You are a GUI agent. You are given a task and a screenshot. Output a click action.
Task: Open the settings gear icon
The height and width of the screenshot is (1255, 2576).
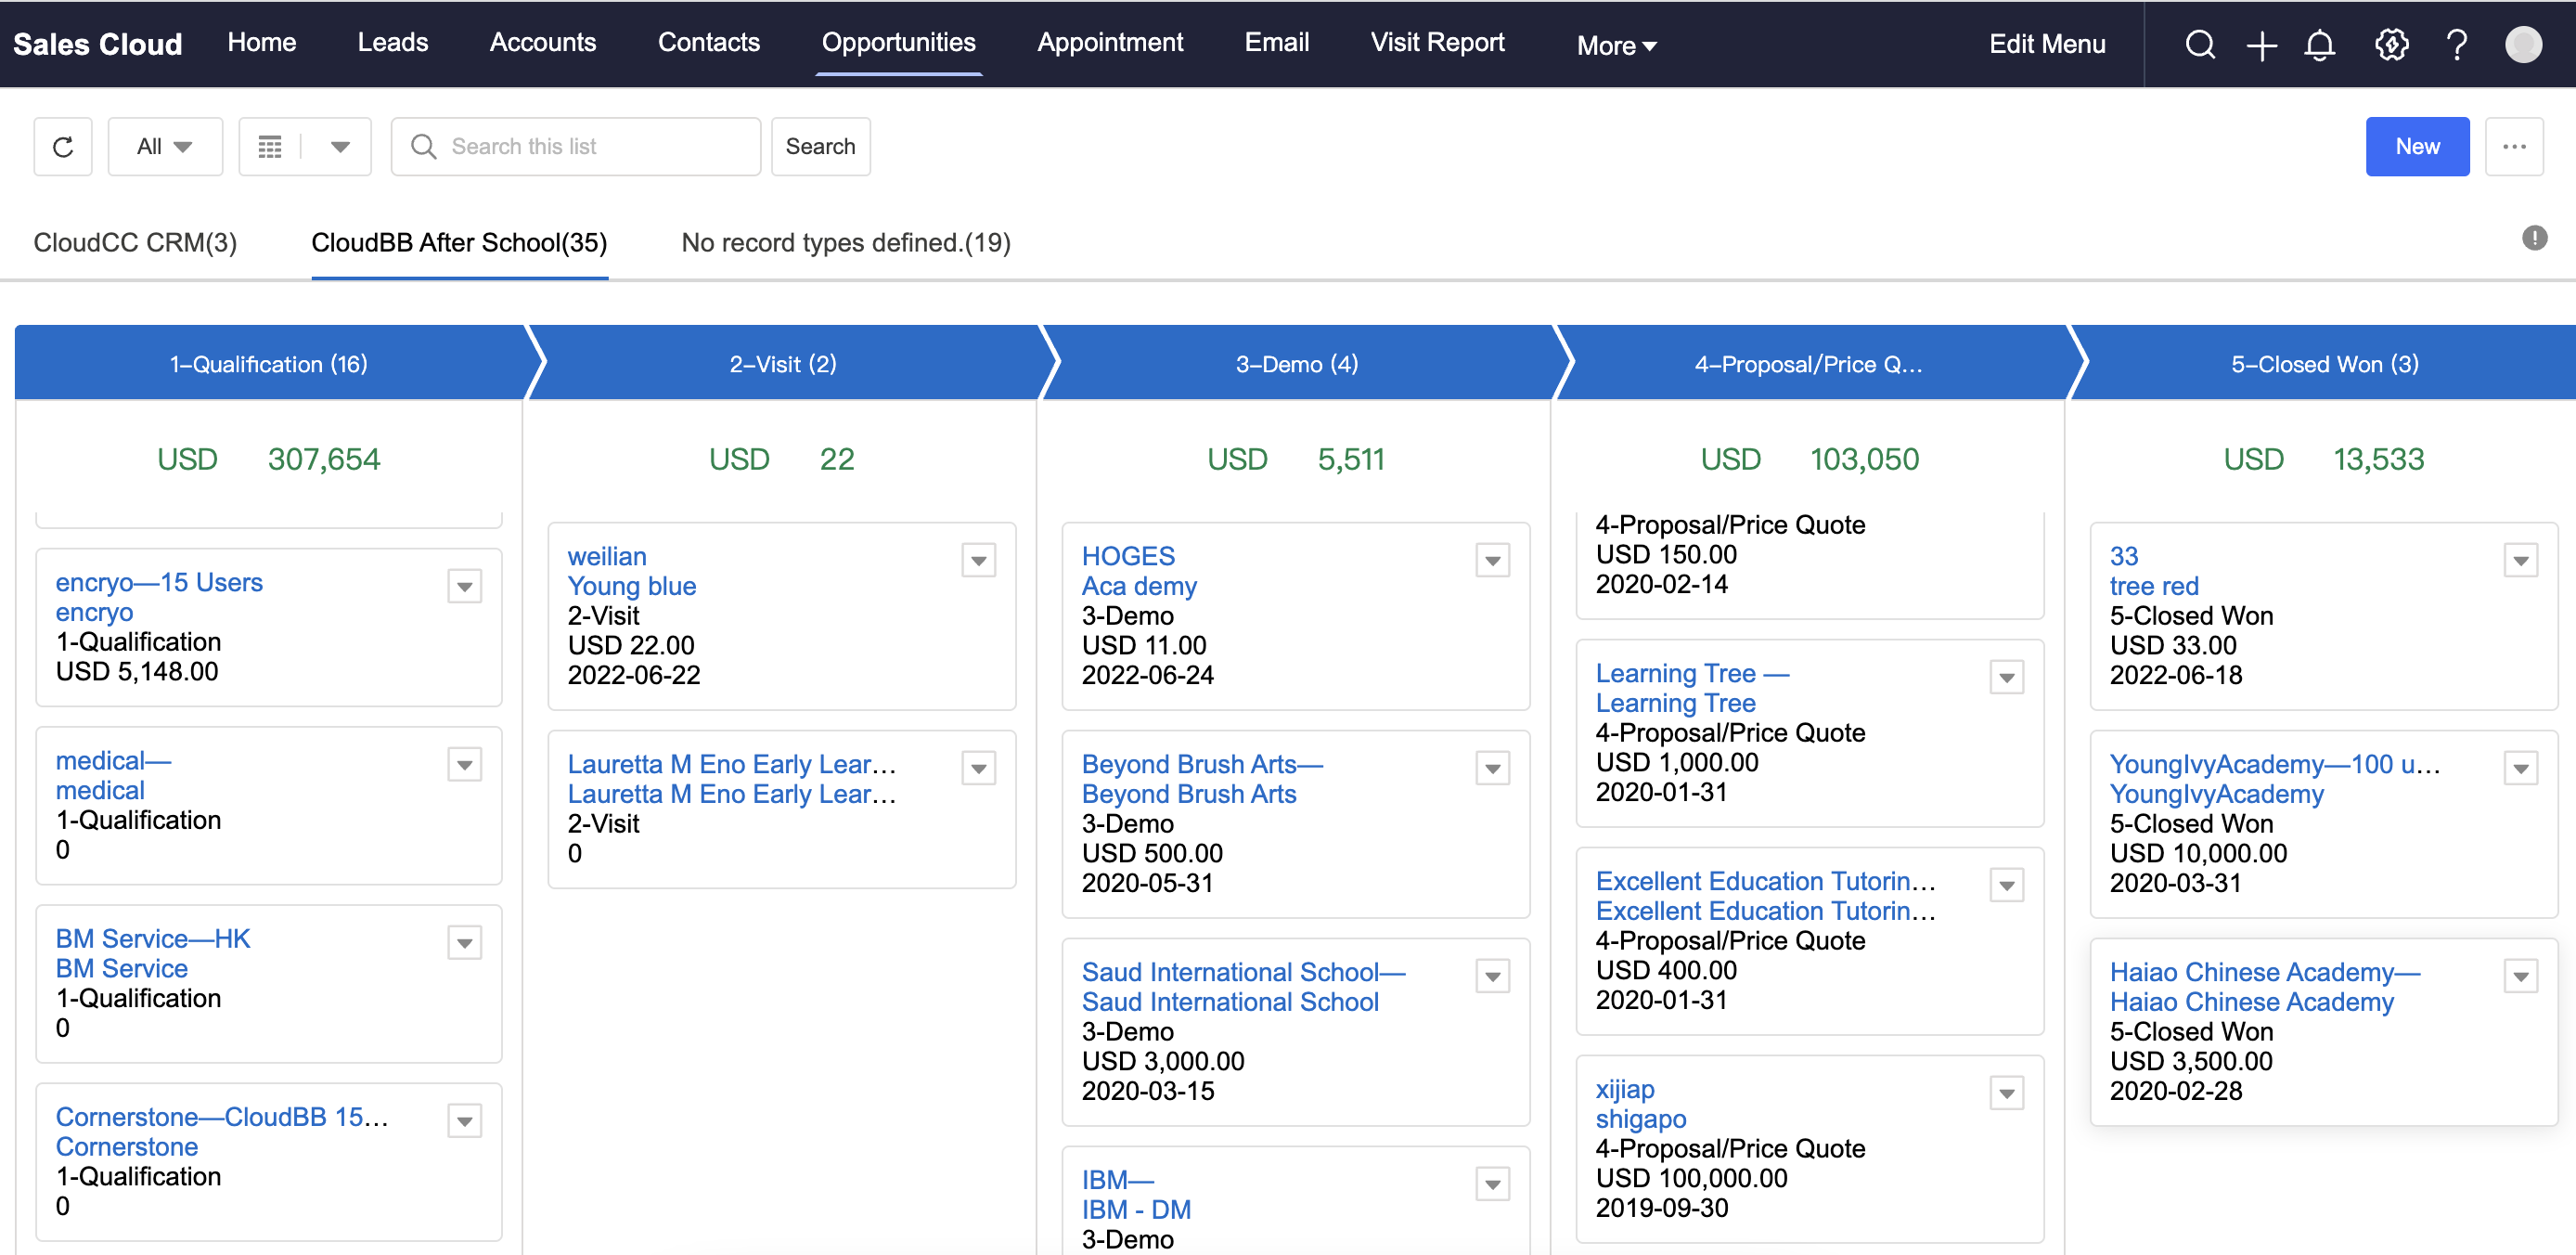click(2391, 45)
